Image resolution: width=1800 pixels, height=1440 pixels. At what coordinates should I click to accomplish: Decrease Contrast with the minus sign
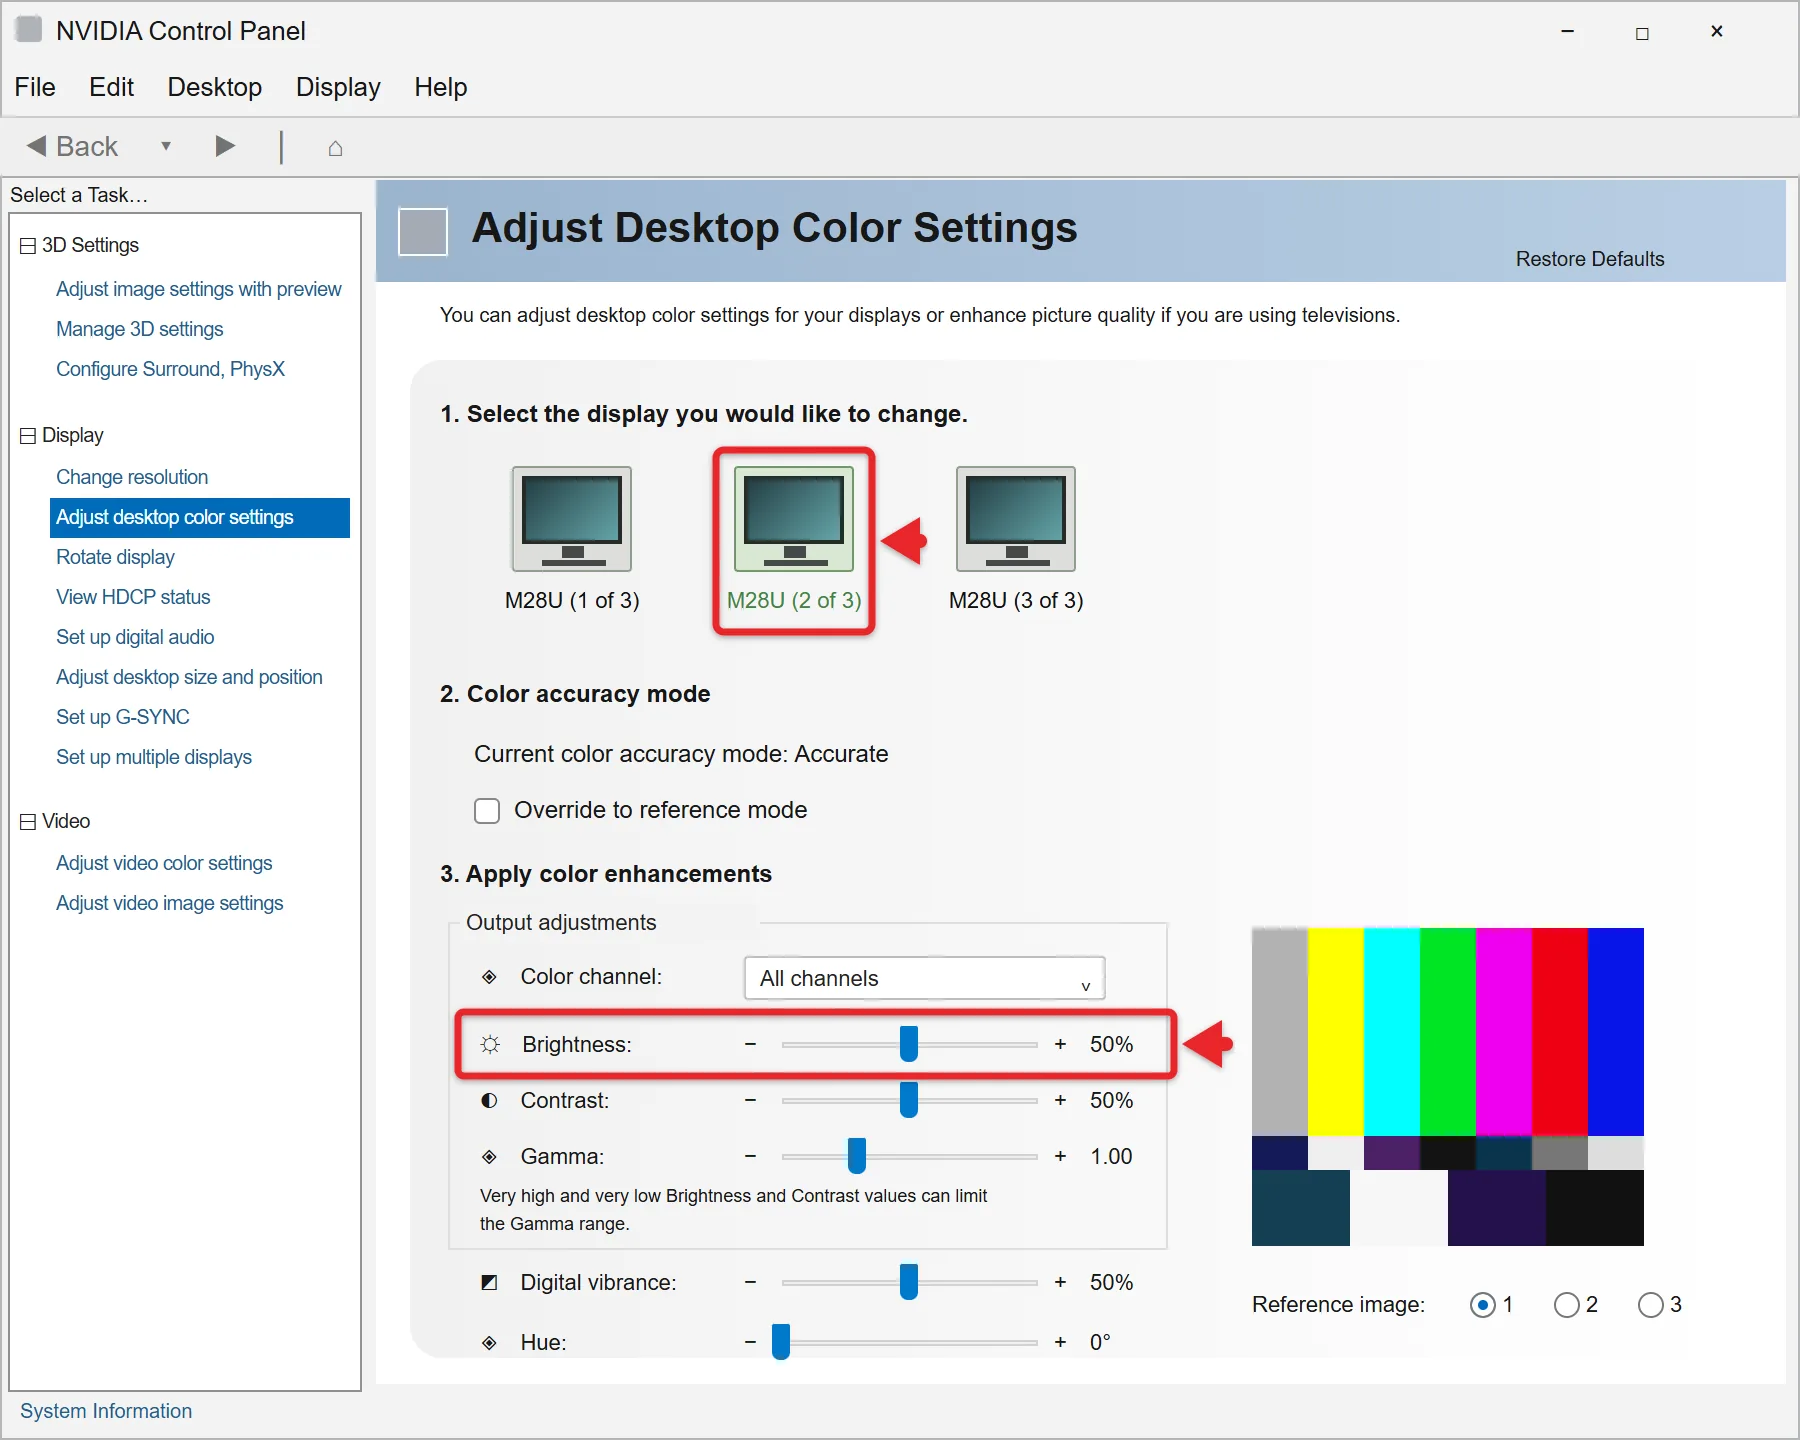pos(750,1100)
